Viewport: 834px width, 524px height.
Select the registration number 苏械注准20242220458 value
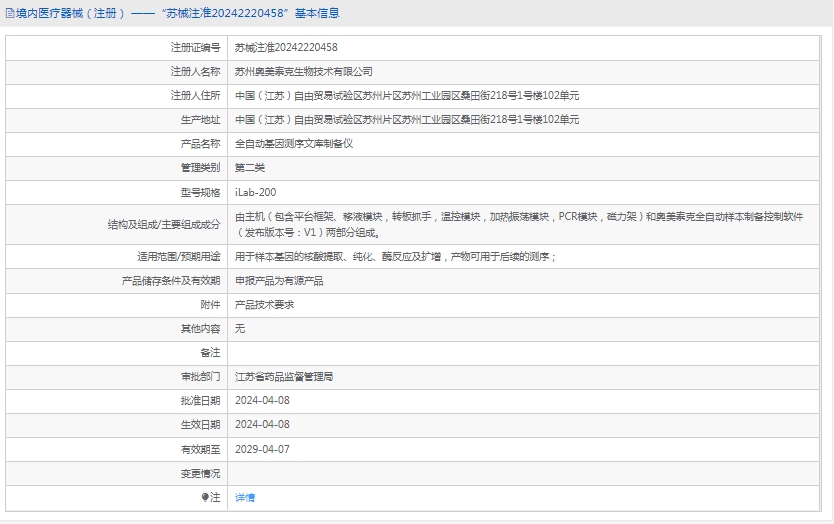(x=286, y=47)
